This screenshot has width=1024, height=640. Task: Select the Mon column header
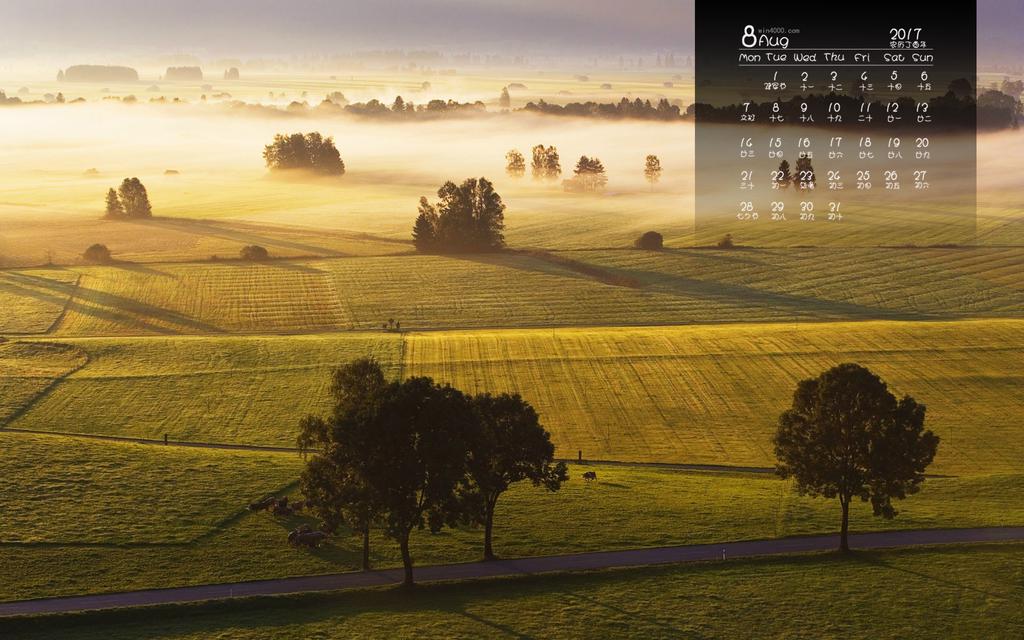pyautogui.click(x=749, y=58)
